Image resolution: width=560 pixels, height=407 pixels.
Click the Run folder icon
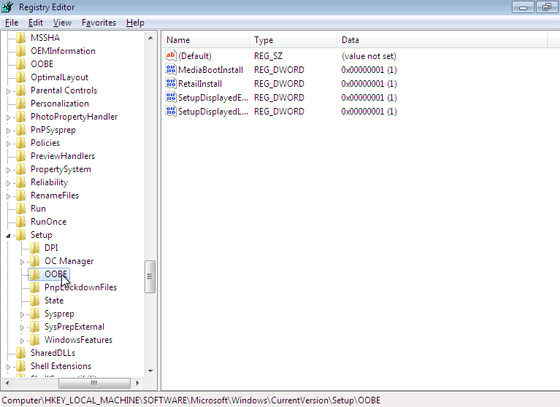21,208
